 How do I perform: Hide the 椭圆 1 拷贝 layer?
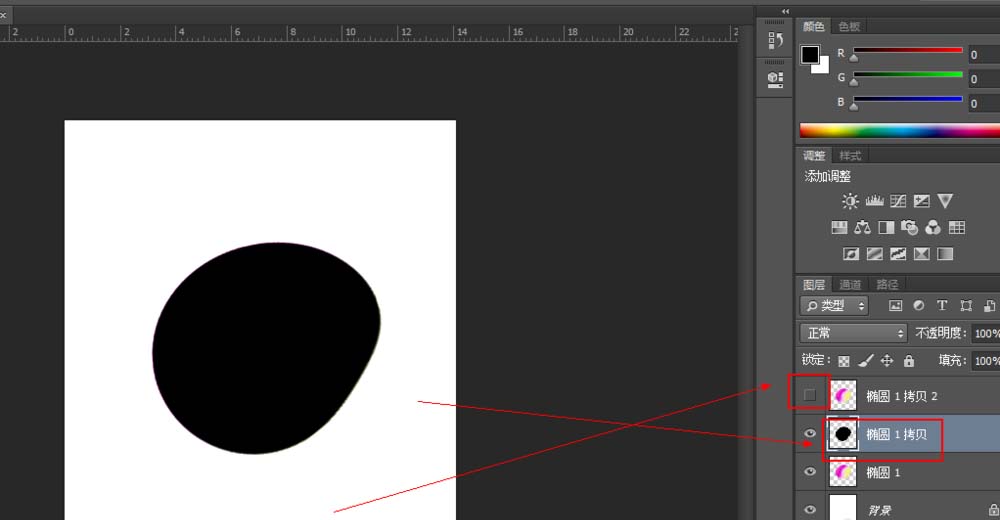(810, 434)
